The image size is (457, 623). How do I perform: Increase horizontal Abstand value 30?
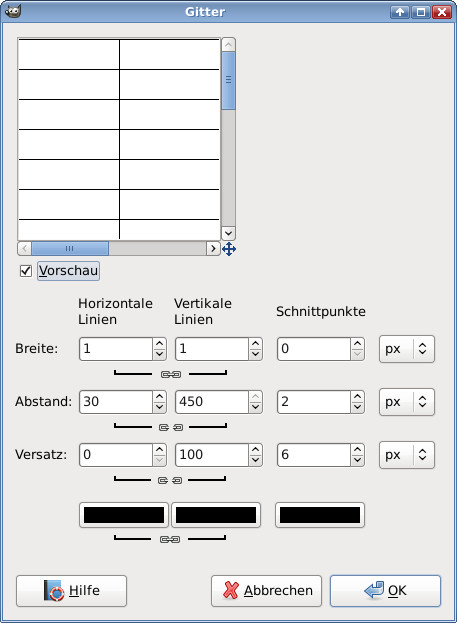pos(159,396)
